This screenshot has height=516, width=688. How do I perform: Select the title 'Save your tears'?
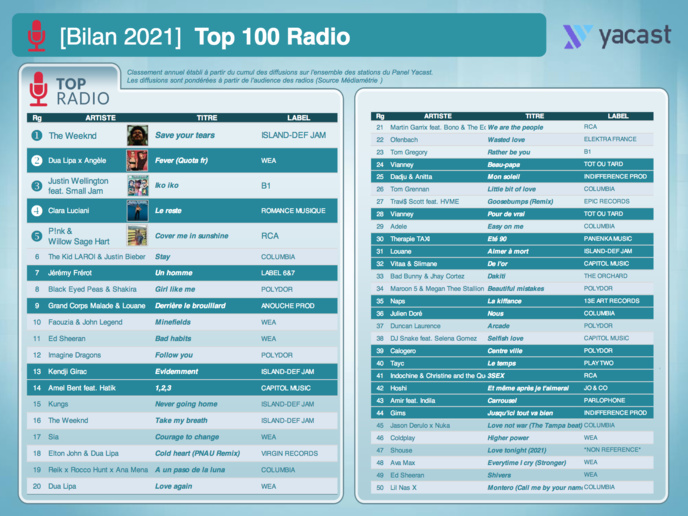(185, 135)
